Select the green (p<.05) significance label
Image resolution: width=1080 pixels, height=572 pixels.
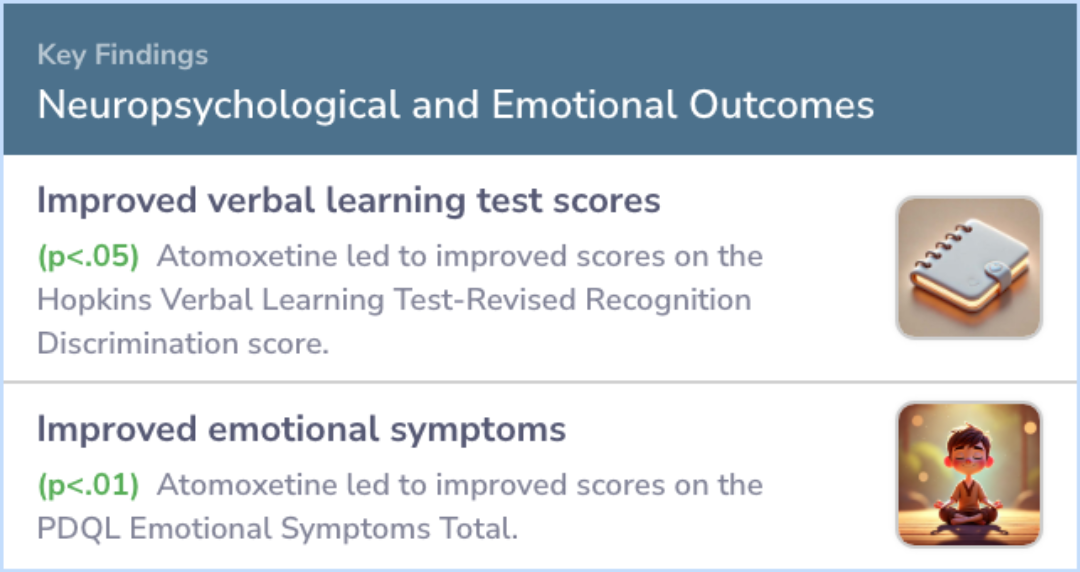coord(88,256)
